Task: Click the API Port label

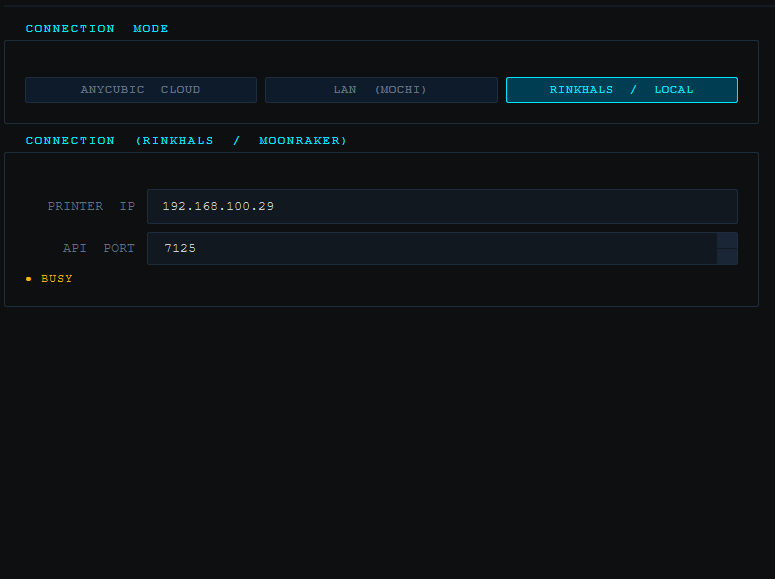Action: (x=98, y=248)
